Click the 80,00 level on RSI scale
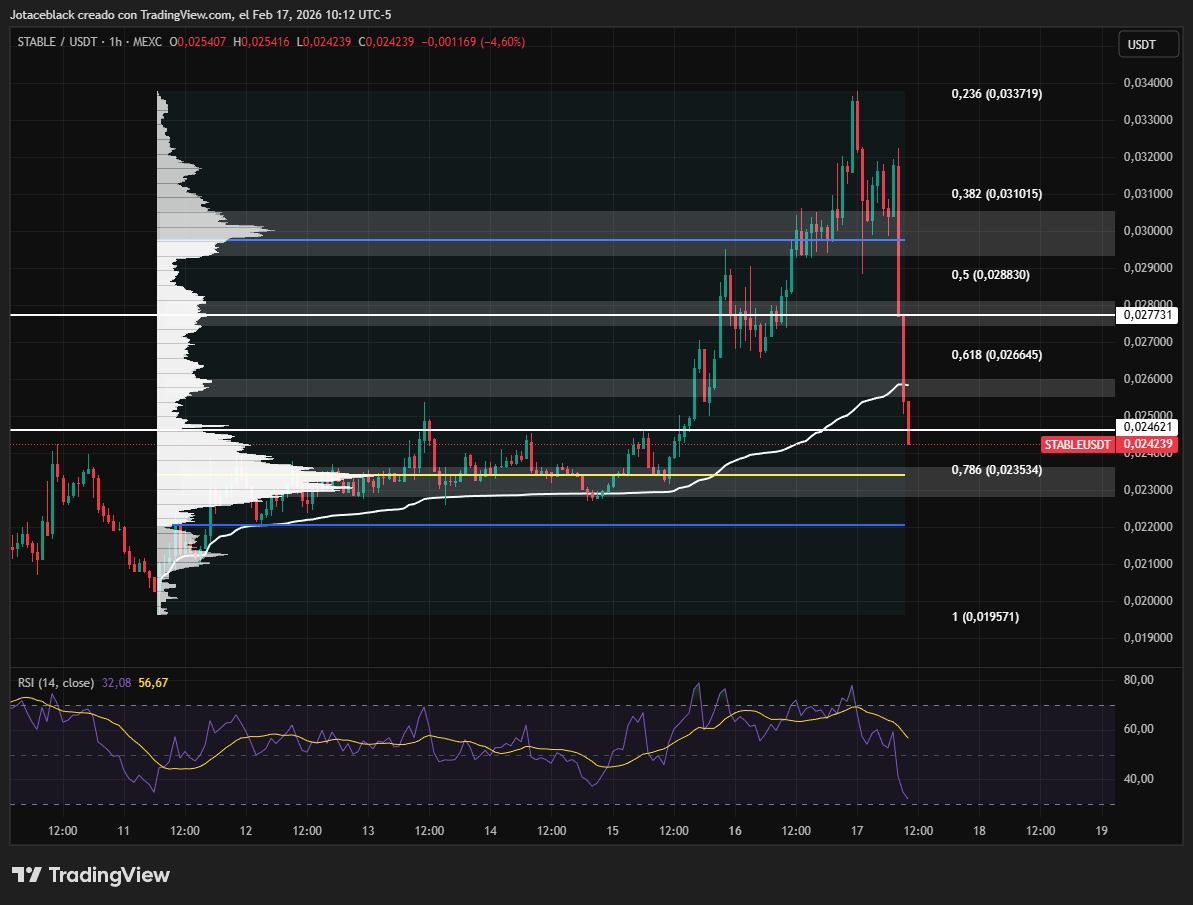 point(1139,680)
